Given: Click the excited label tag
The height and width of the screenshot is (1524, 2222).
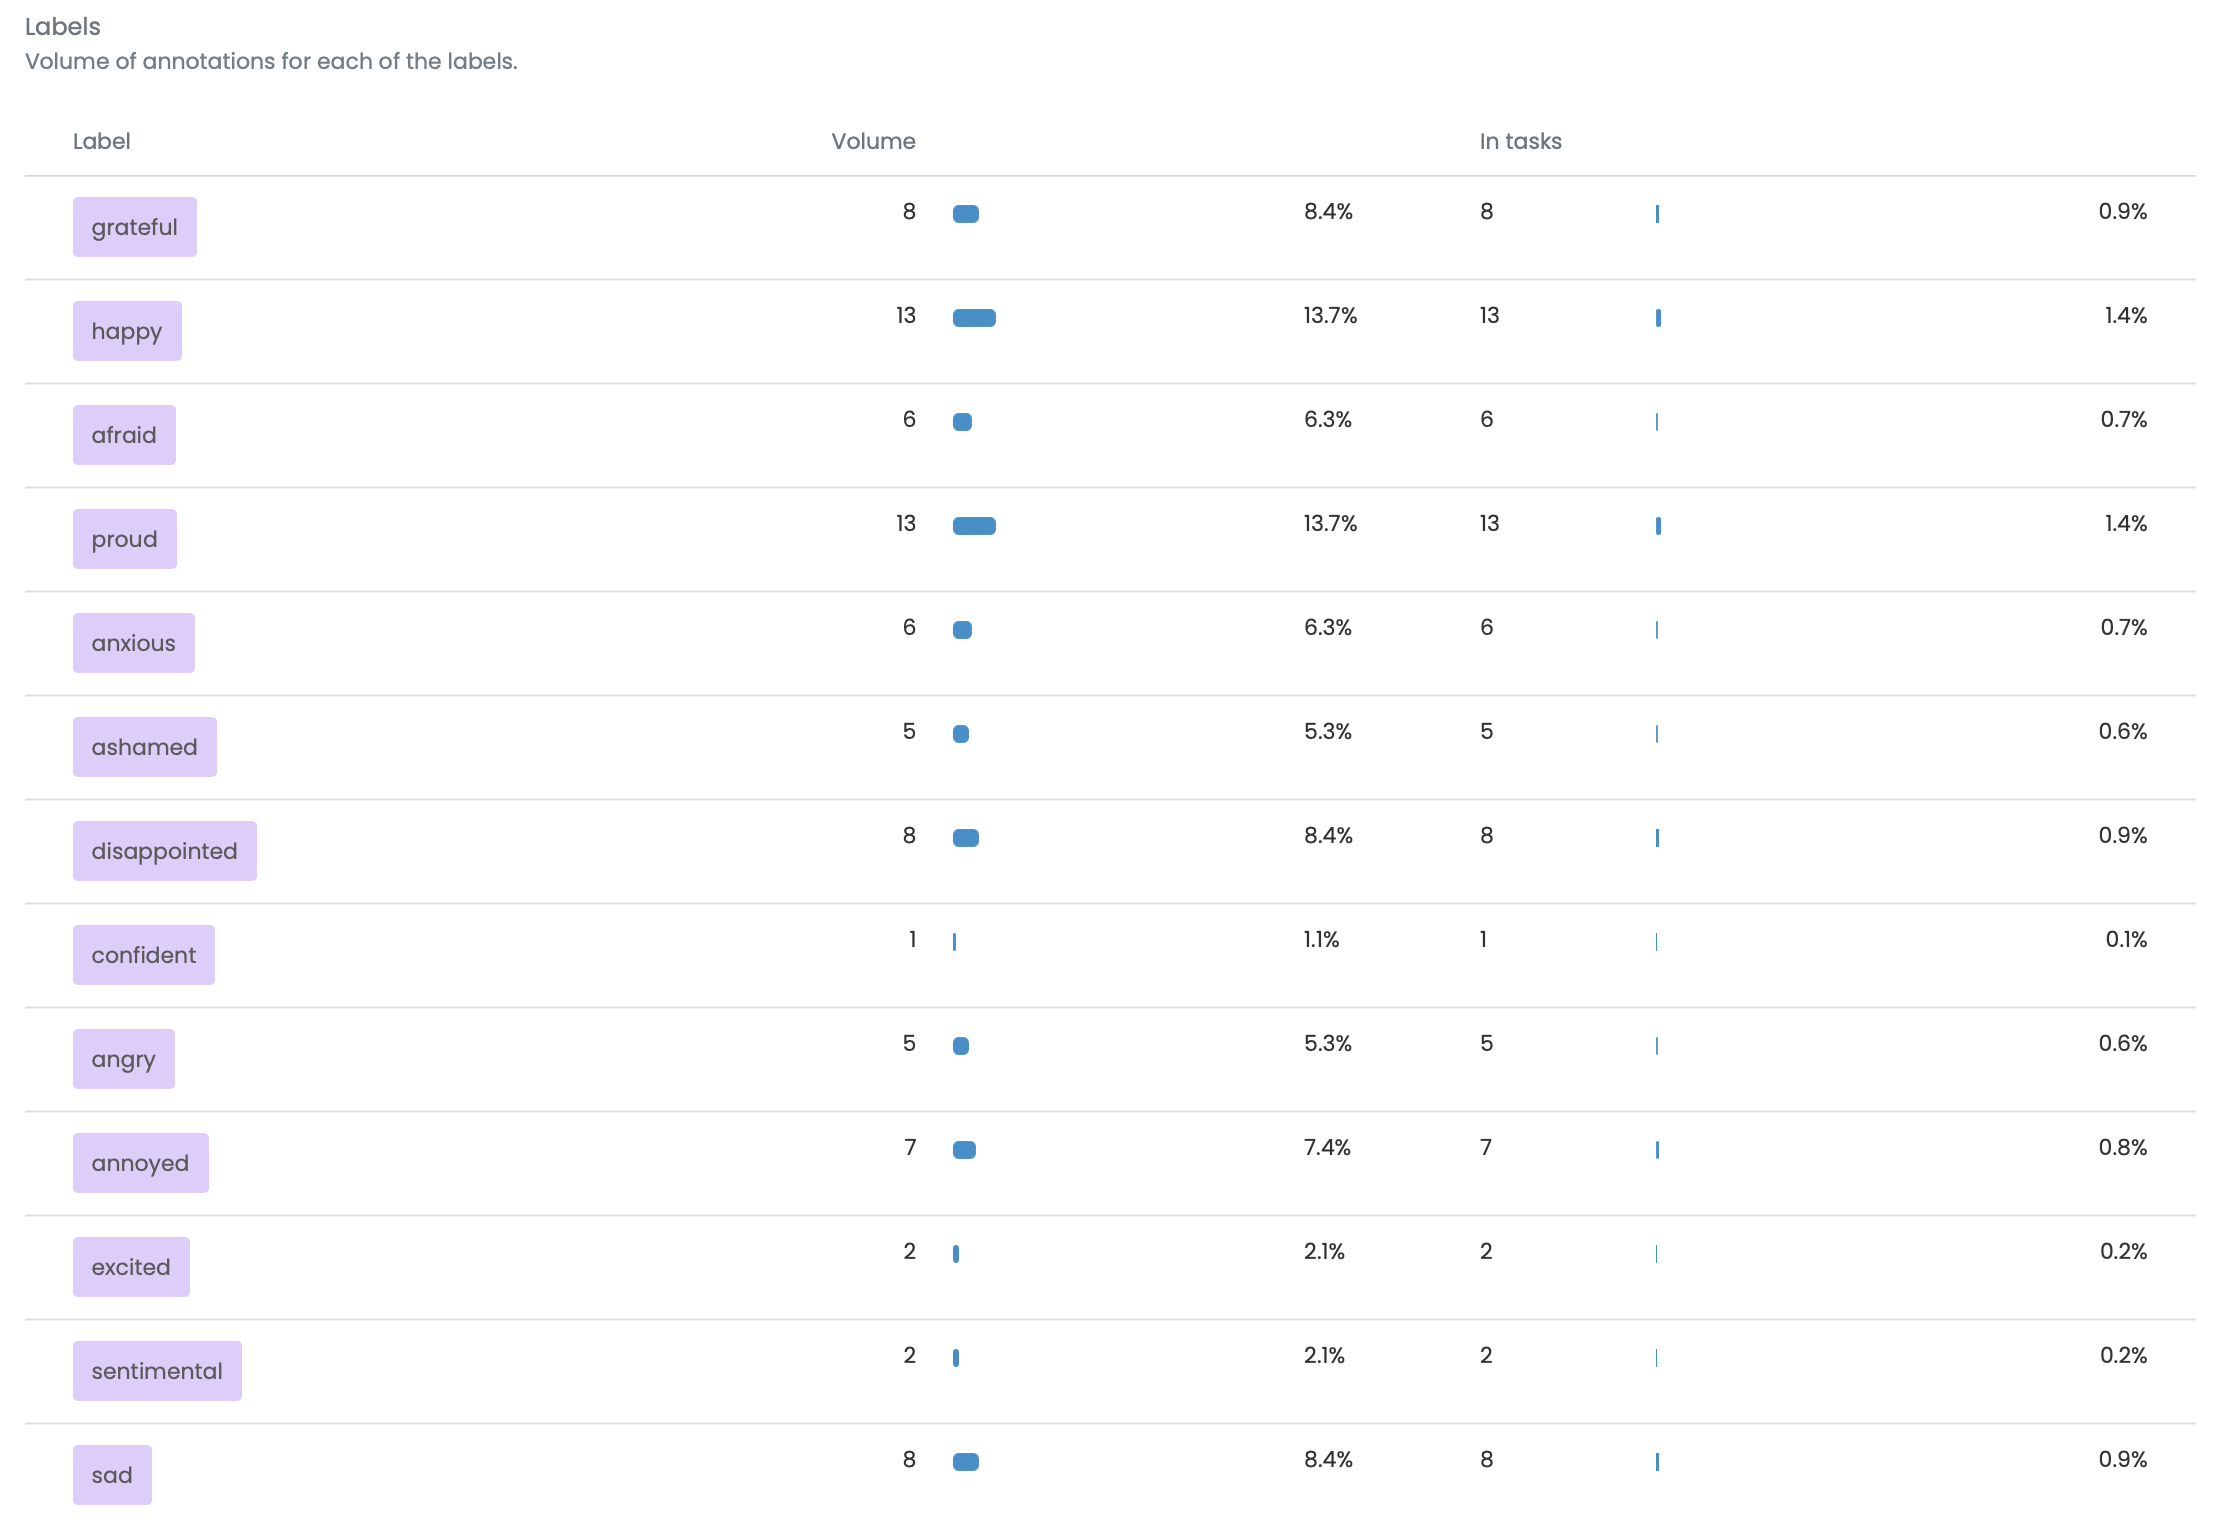Looking at the screenshot, I should coord(131,1267).
